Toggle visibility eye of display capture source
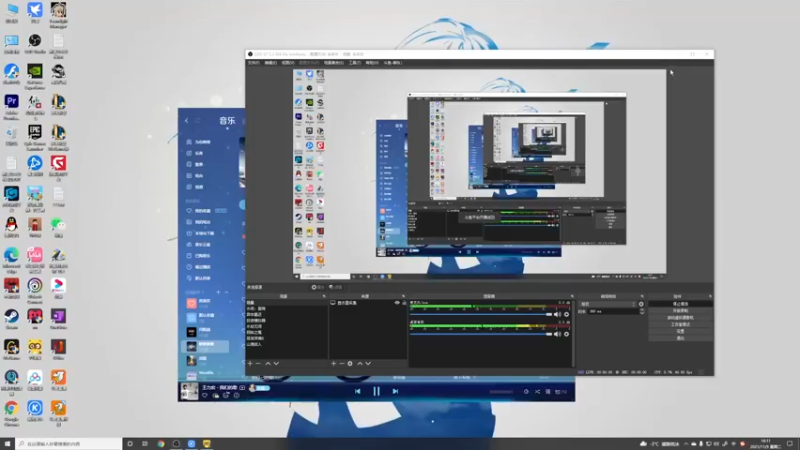Screen dimensions: 800x450 (x=397, y=303)
